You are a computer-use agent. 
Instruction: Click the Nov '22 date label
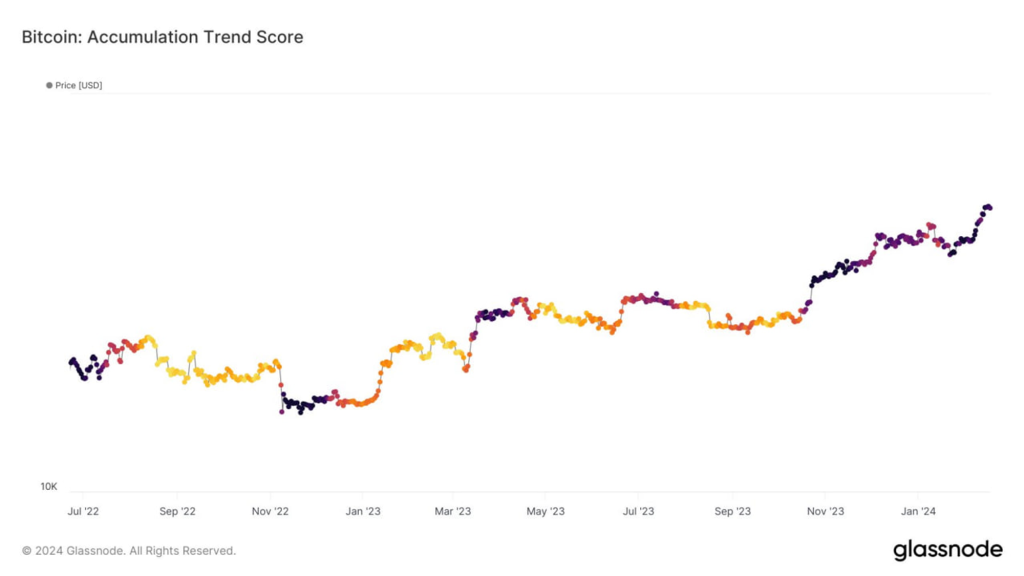pos(269,512)
